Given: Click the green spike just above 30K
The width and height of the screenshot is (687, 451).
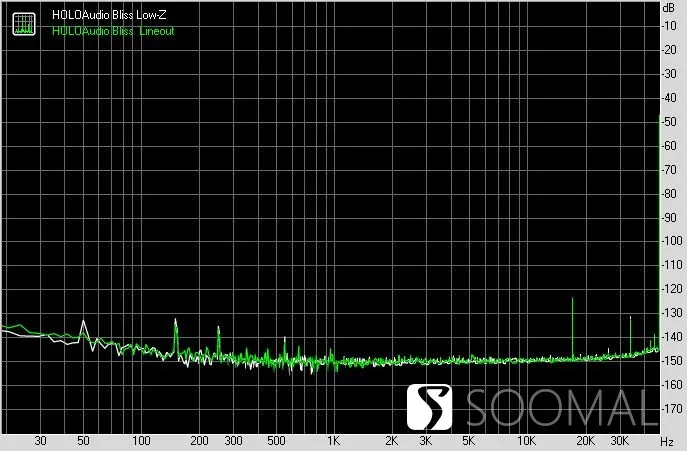Looking at the screenshot, I should [630, 336].
